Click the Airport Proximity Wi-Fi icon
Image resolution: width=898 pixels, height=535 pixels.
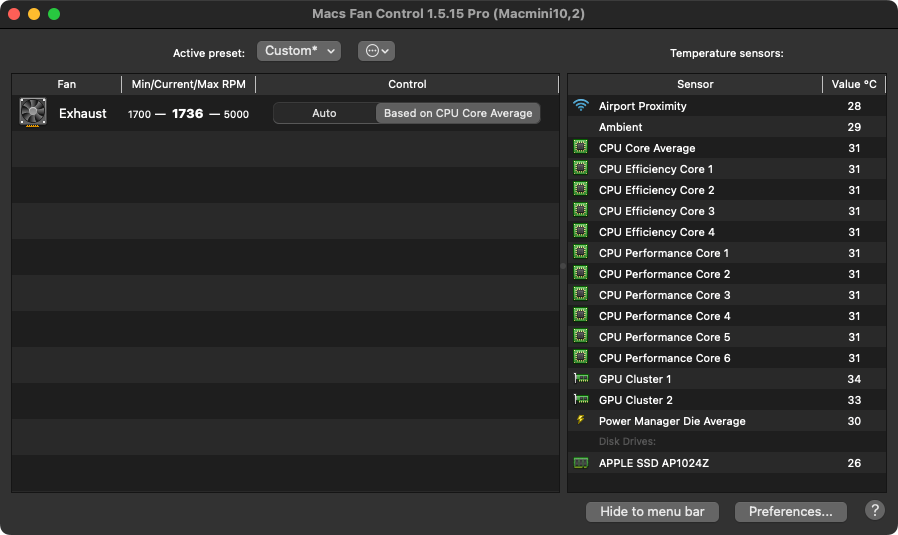tap(581, 105)
